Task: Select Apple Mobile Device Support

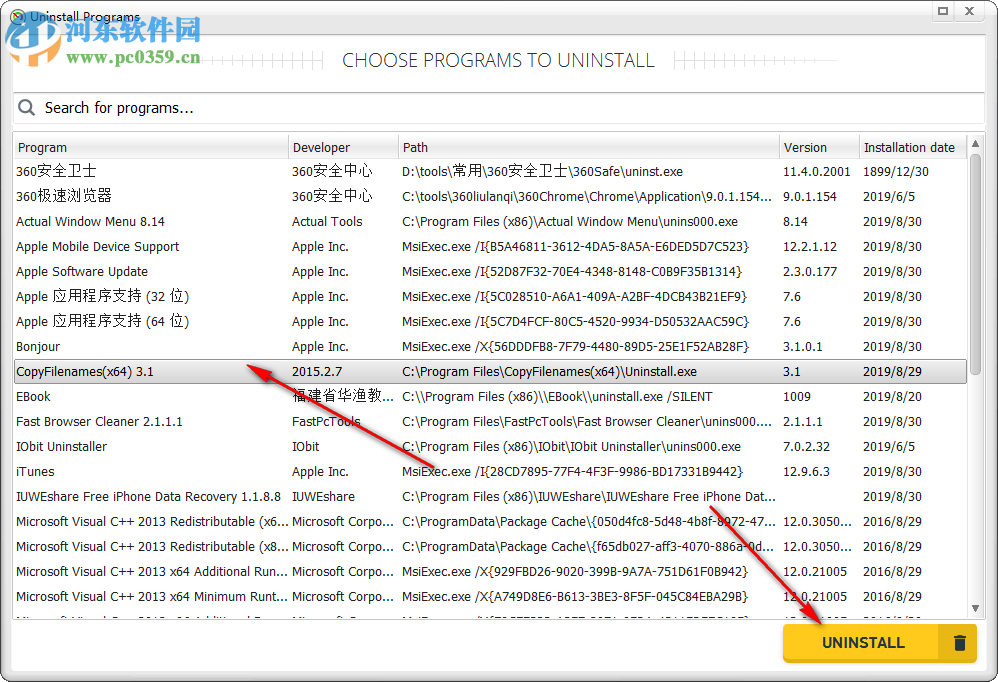Action: (x=490, y=246)
